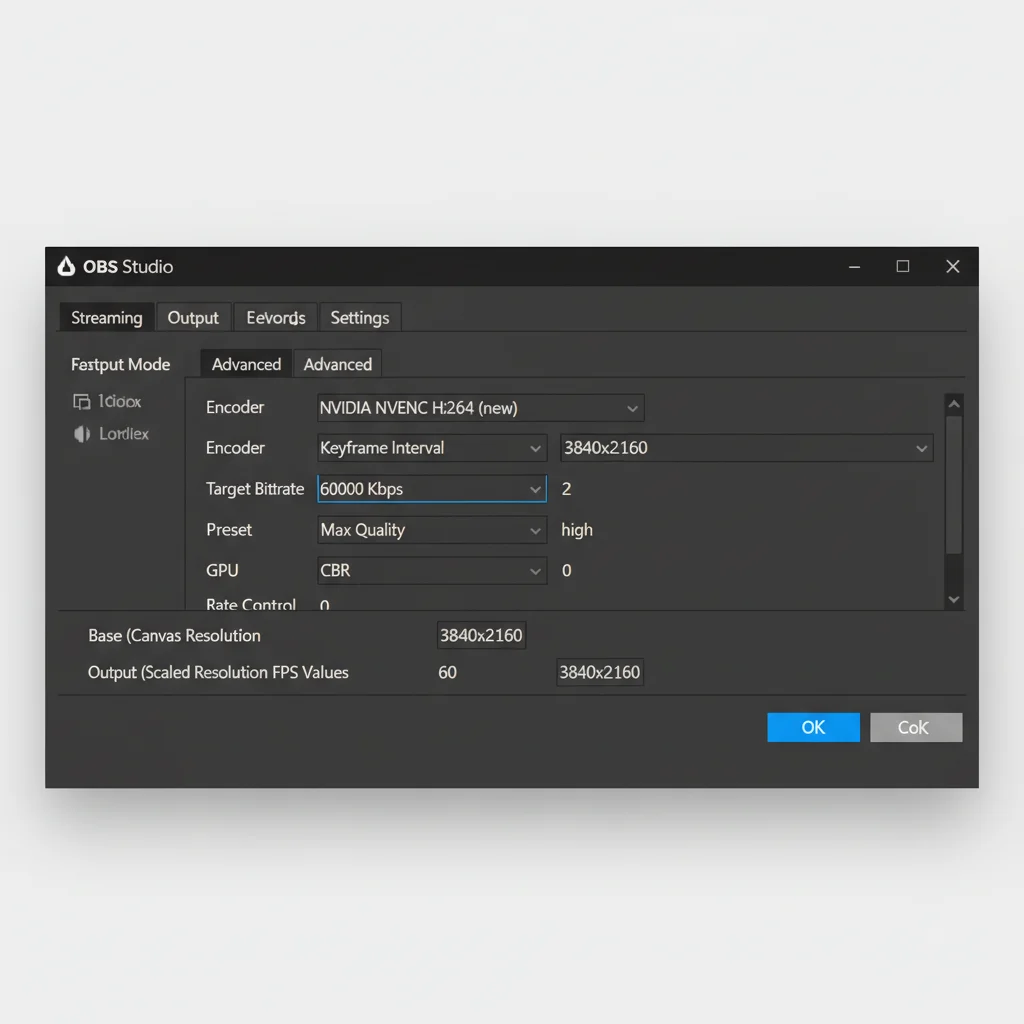Select the Lordlex speaker icon
1024x1024 pixels.
click(x=82, y=434)
